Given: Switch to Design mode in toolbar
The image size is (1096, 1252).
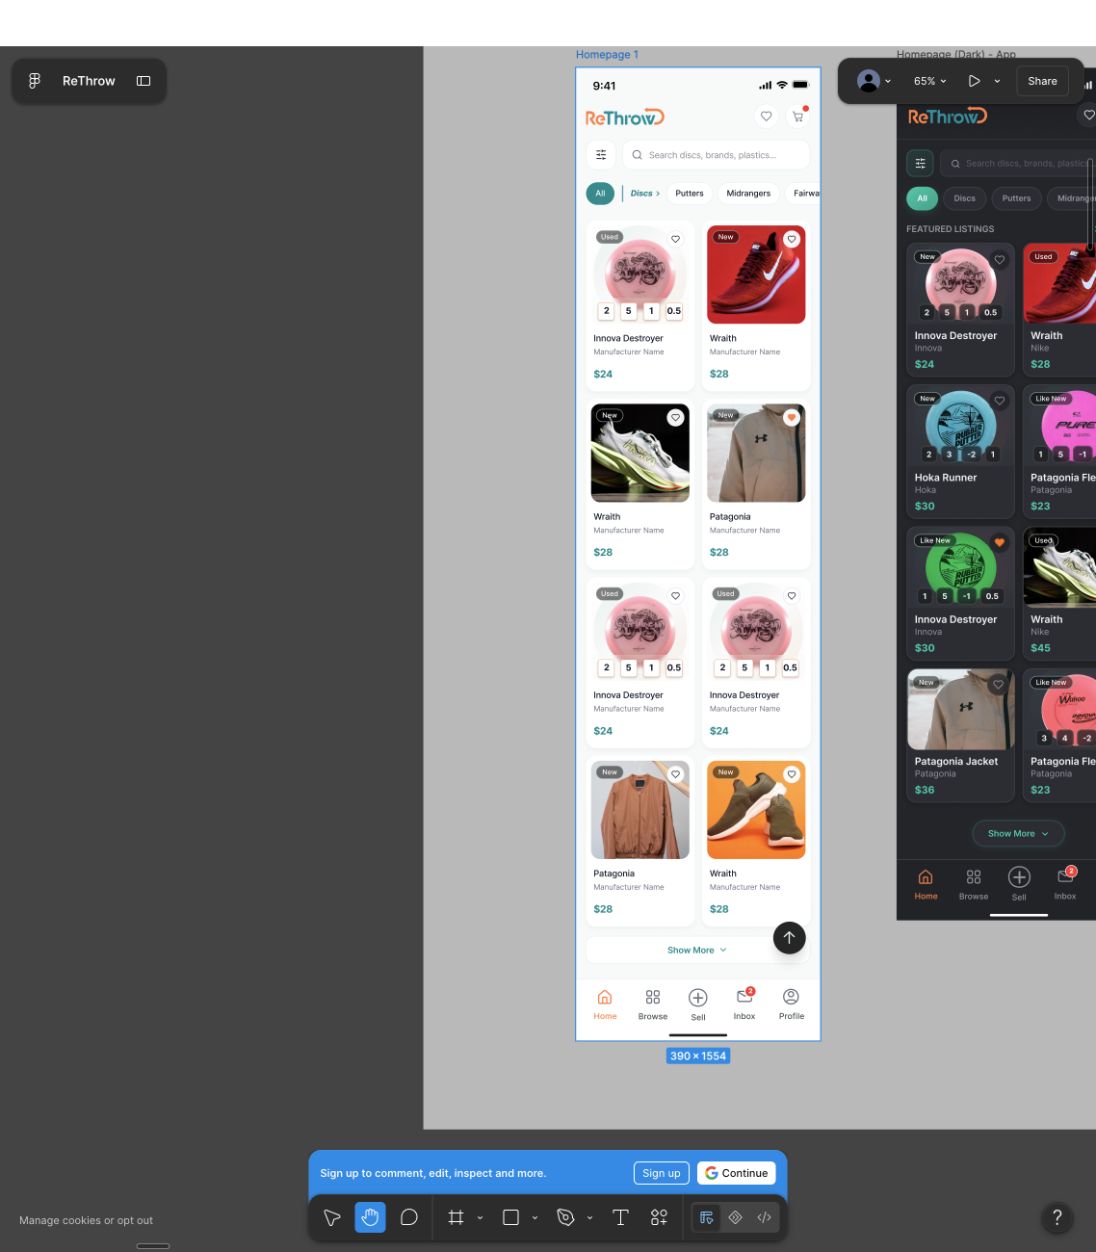Looking at the screenshot, I should (706, 1217).
